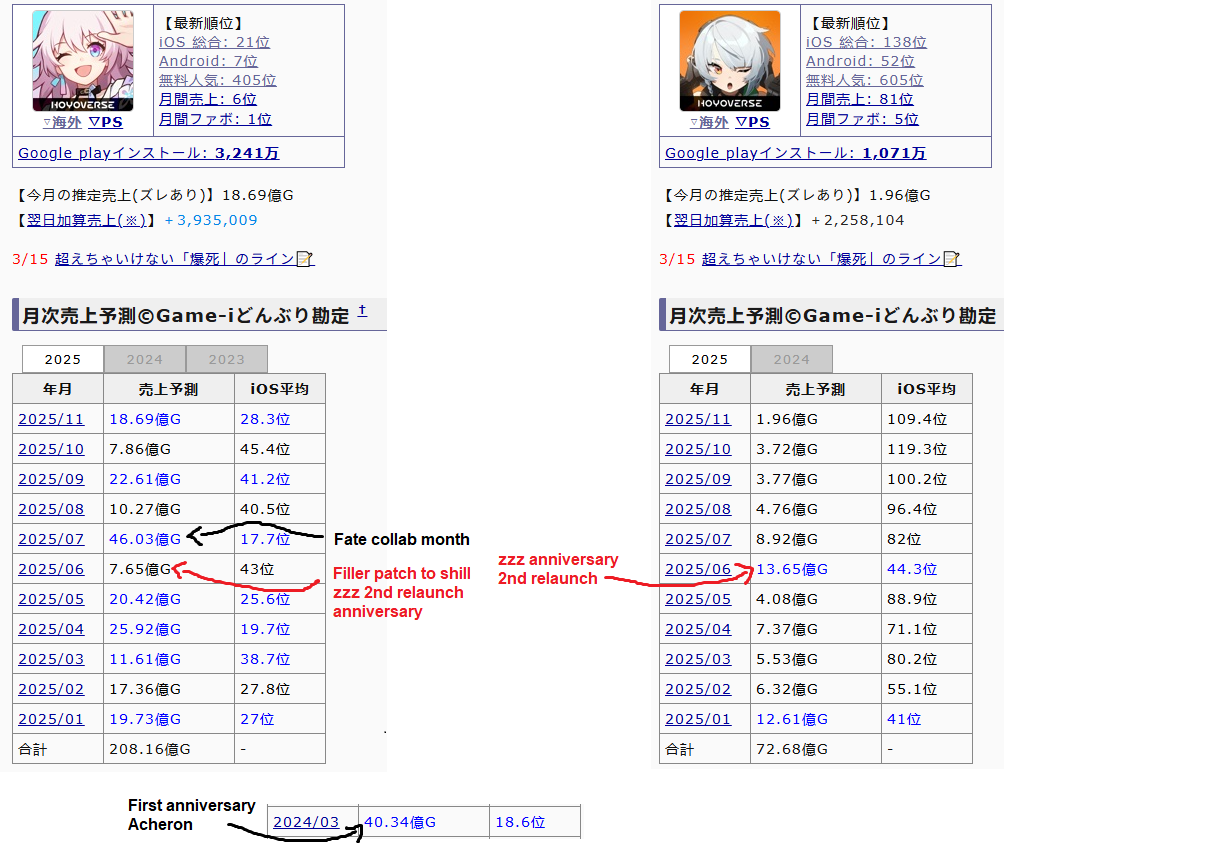The image size is (1209, 851).
Task: Click the 40.34億G sales value
Action: [x=400, y=822]
